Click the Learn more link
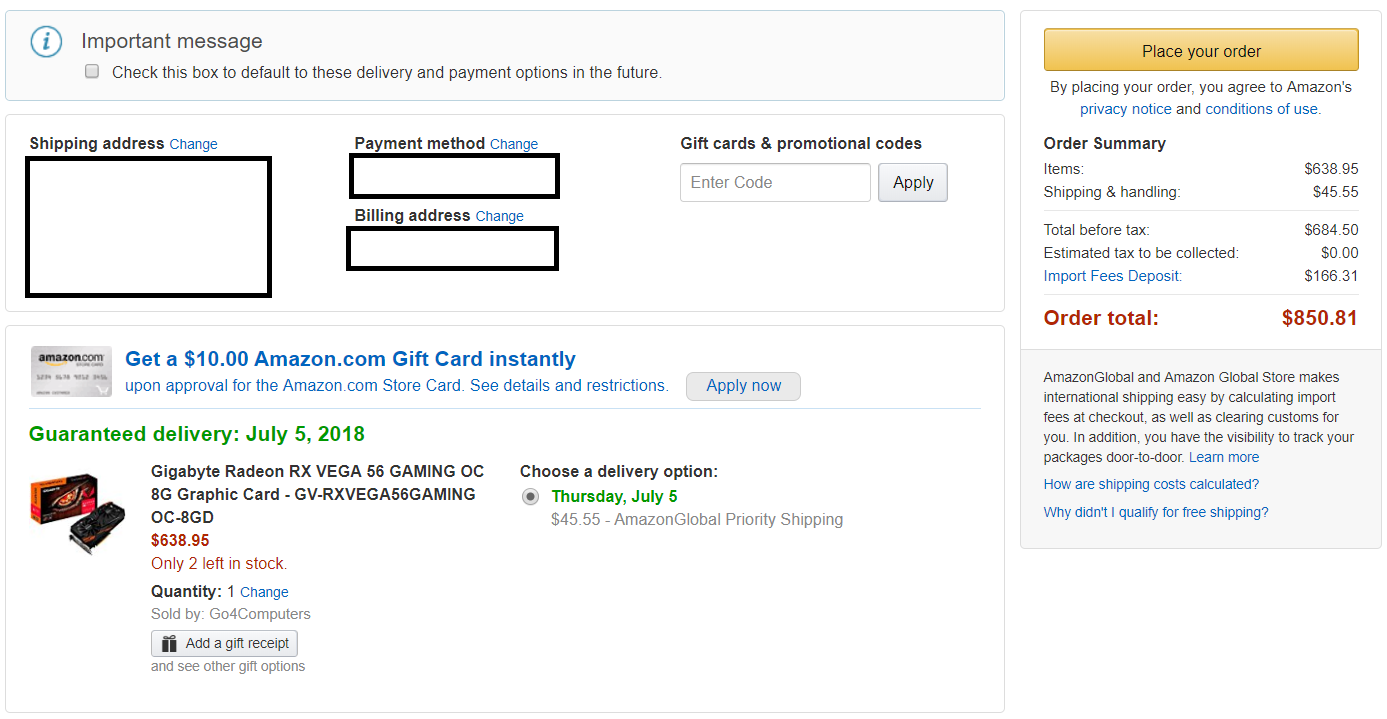This screenshot has width=1387, height=719. [x=1224, y=457]
